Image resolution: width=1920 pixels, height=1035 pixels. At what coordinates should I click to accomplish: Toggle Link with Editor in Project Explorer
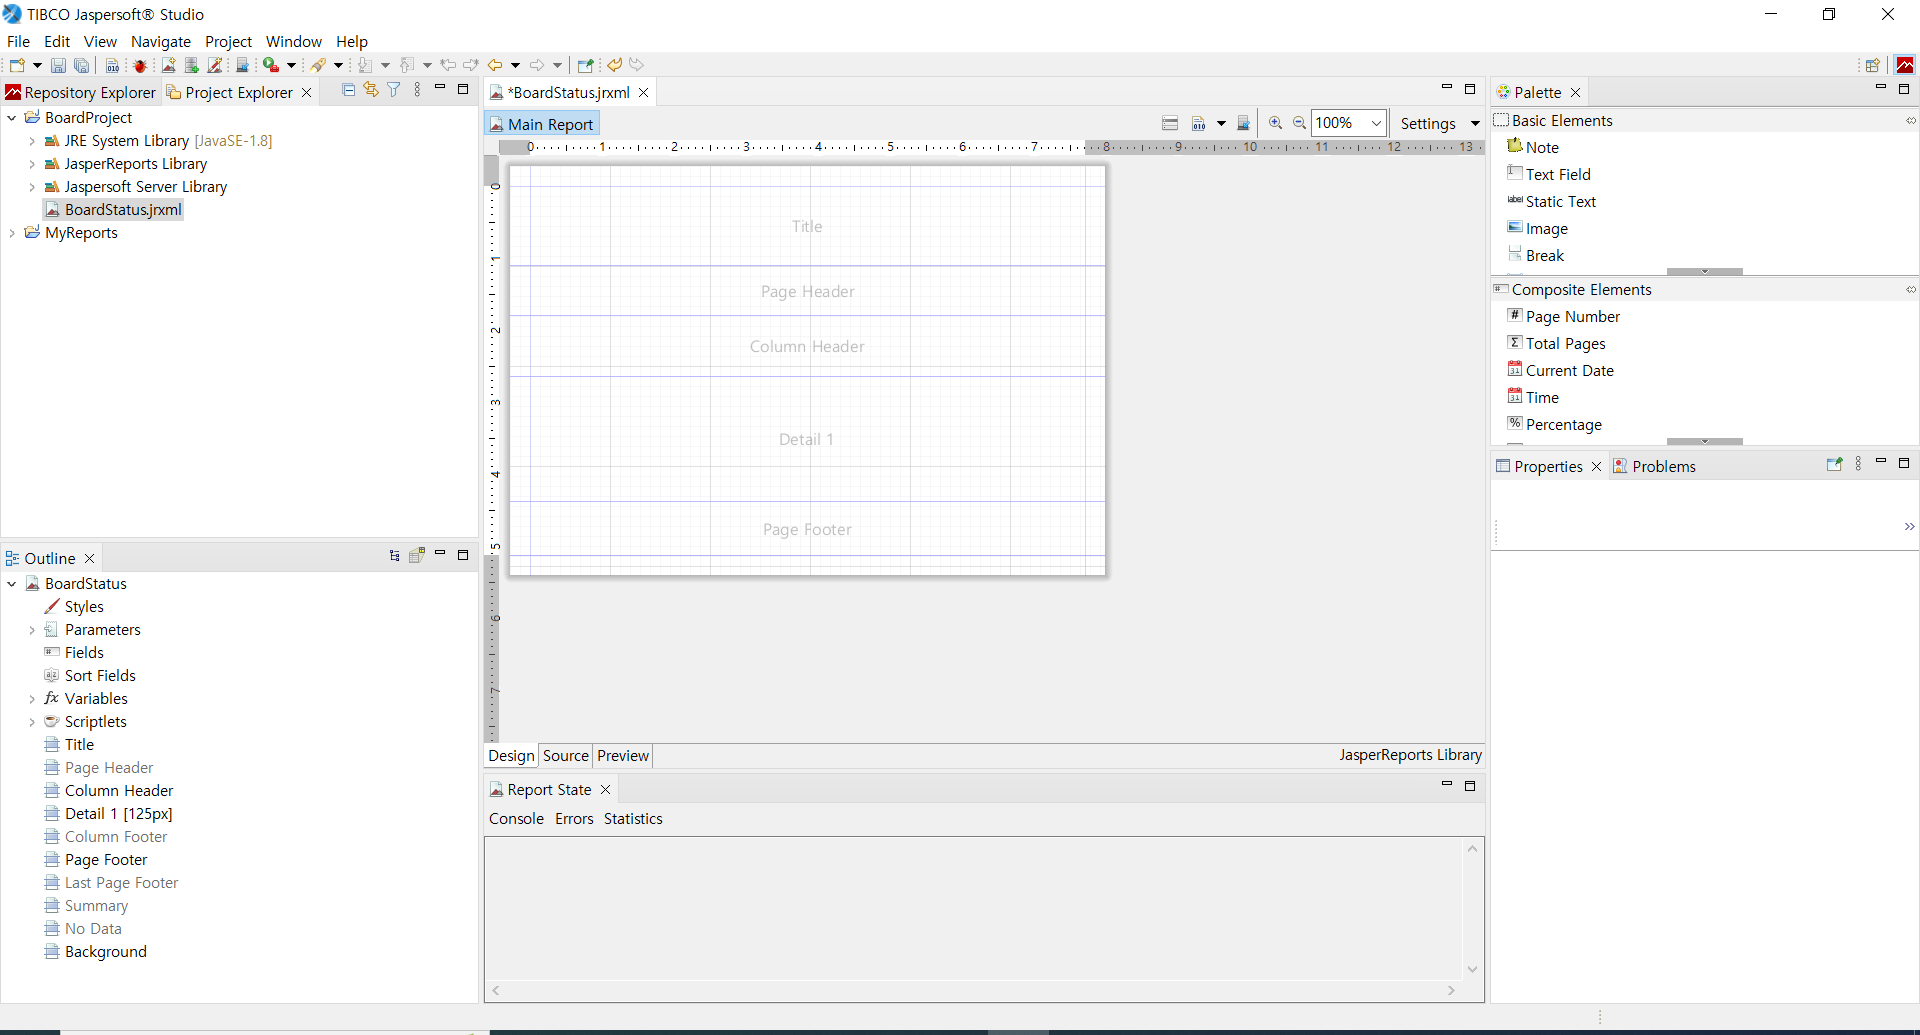[371, 90]
